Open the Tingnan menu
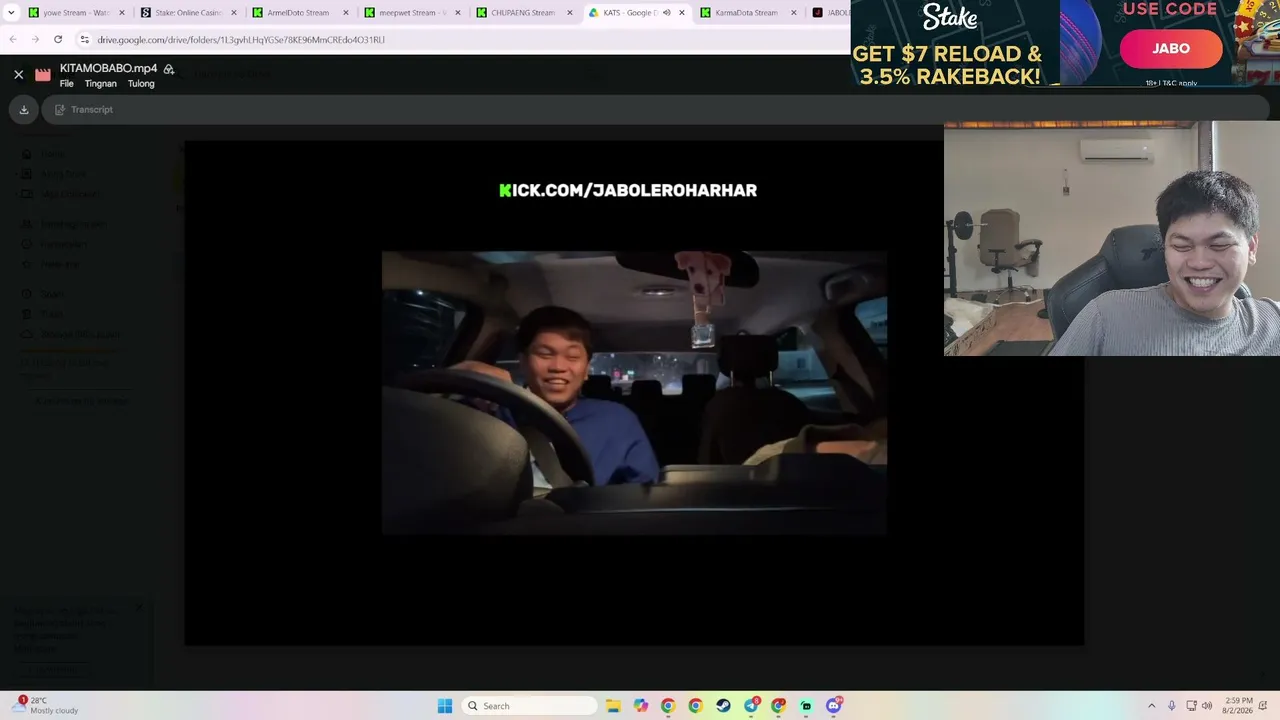Screen dimensions: 1280x720 [100, 84]
